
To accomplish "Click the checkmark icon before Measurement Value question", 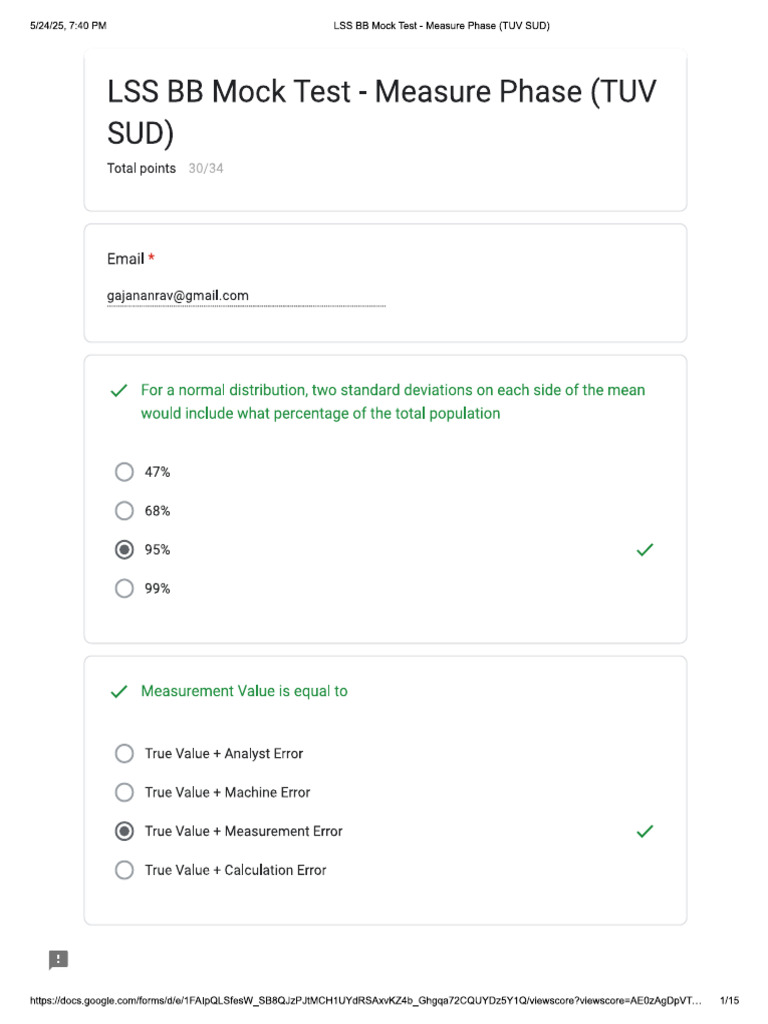I will 119,692.
